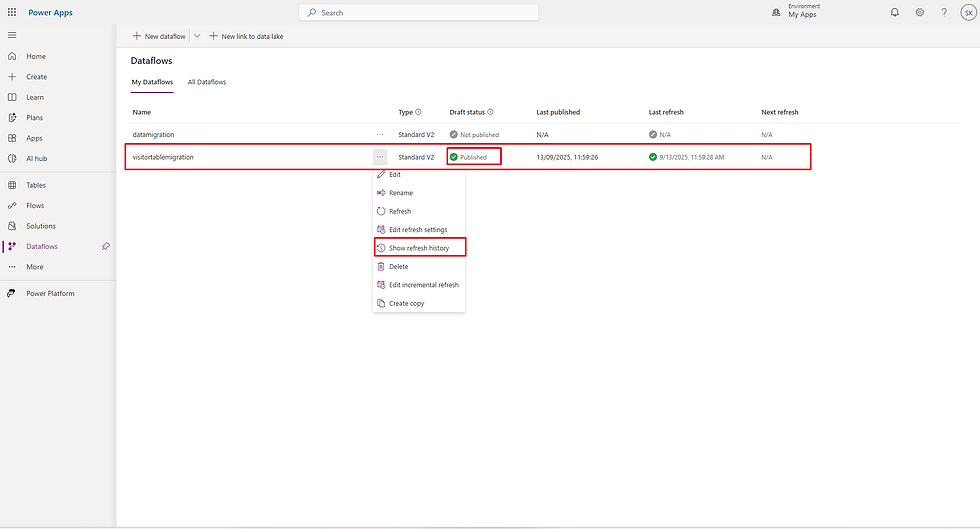Unpin Dataflows using the pin icon
The height and width of the screenshot is (529, 980).
106,246
